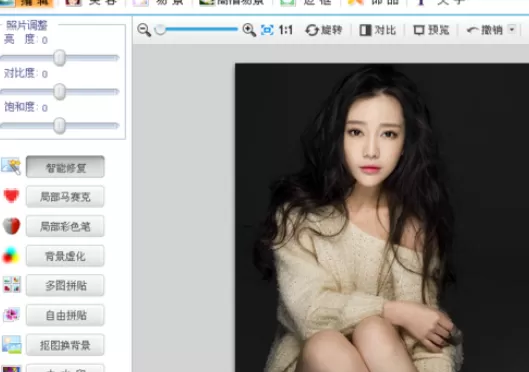Click the flower photo icon beside 自由拼贴
This screenshot has width=529, height=372.
coord(11,314)
